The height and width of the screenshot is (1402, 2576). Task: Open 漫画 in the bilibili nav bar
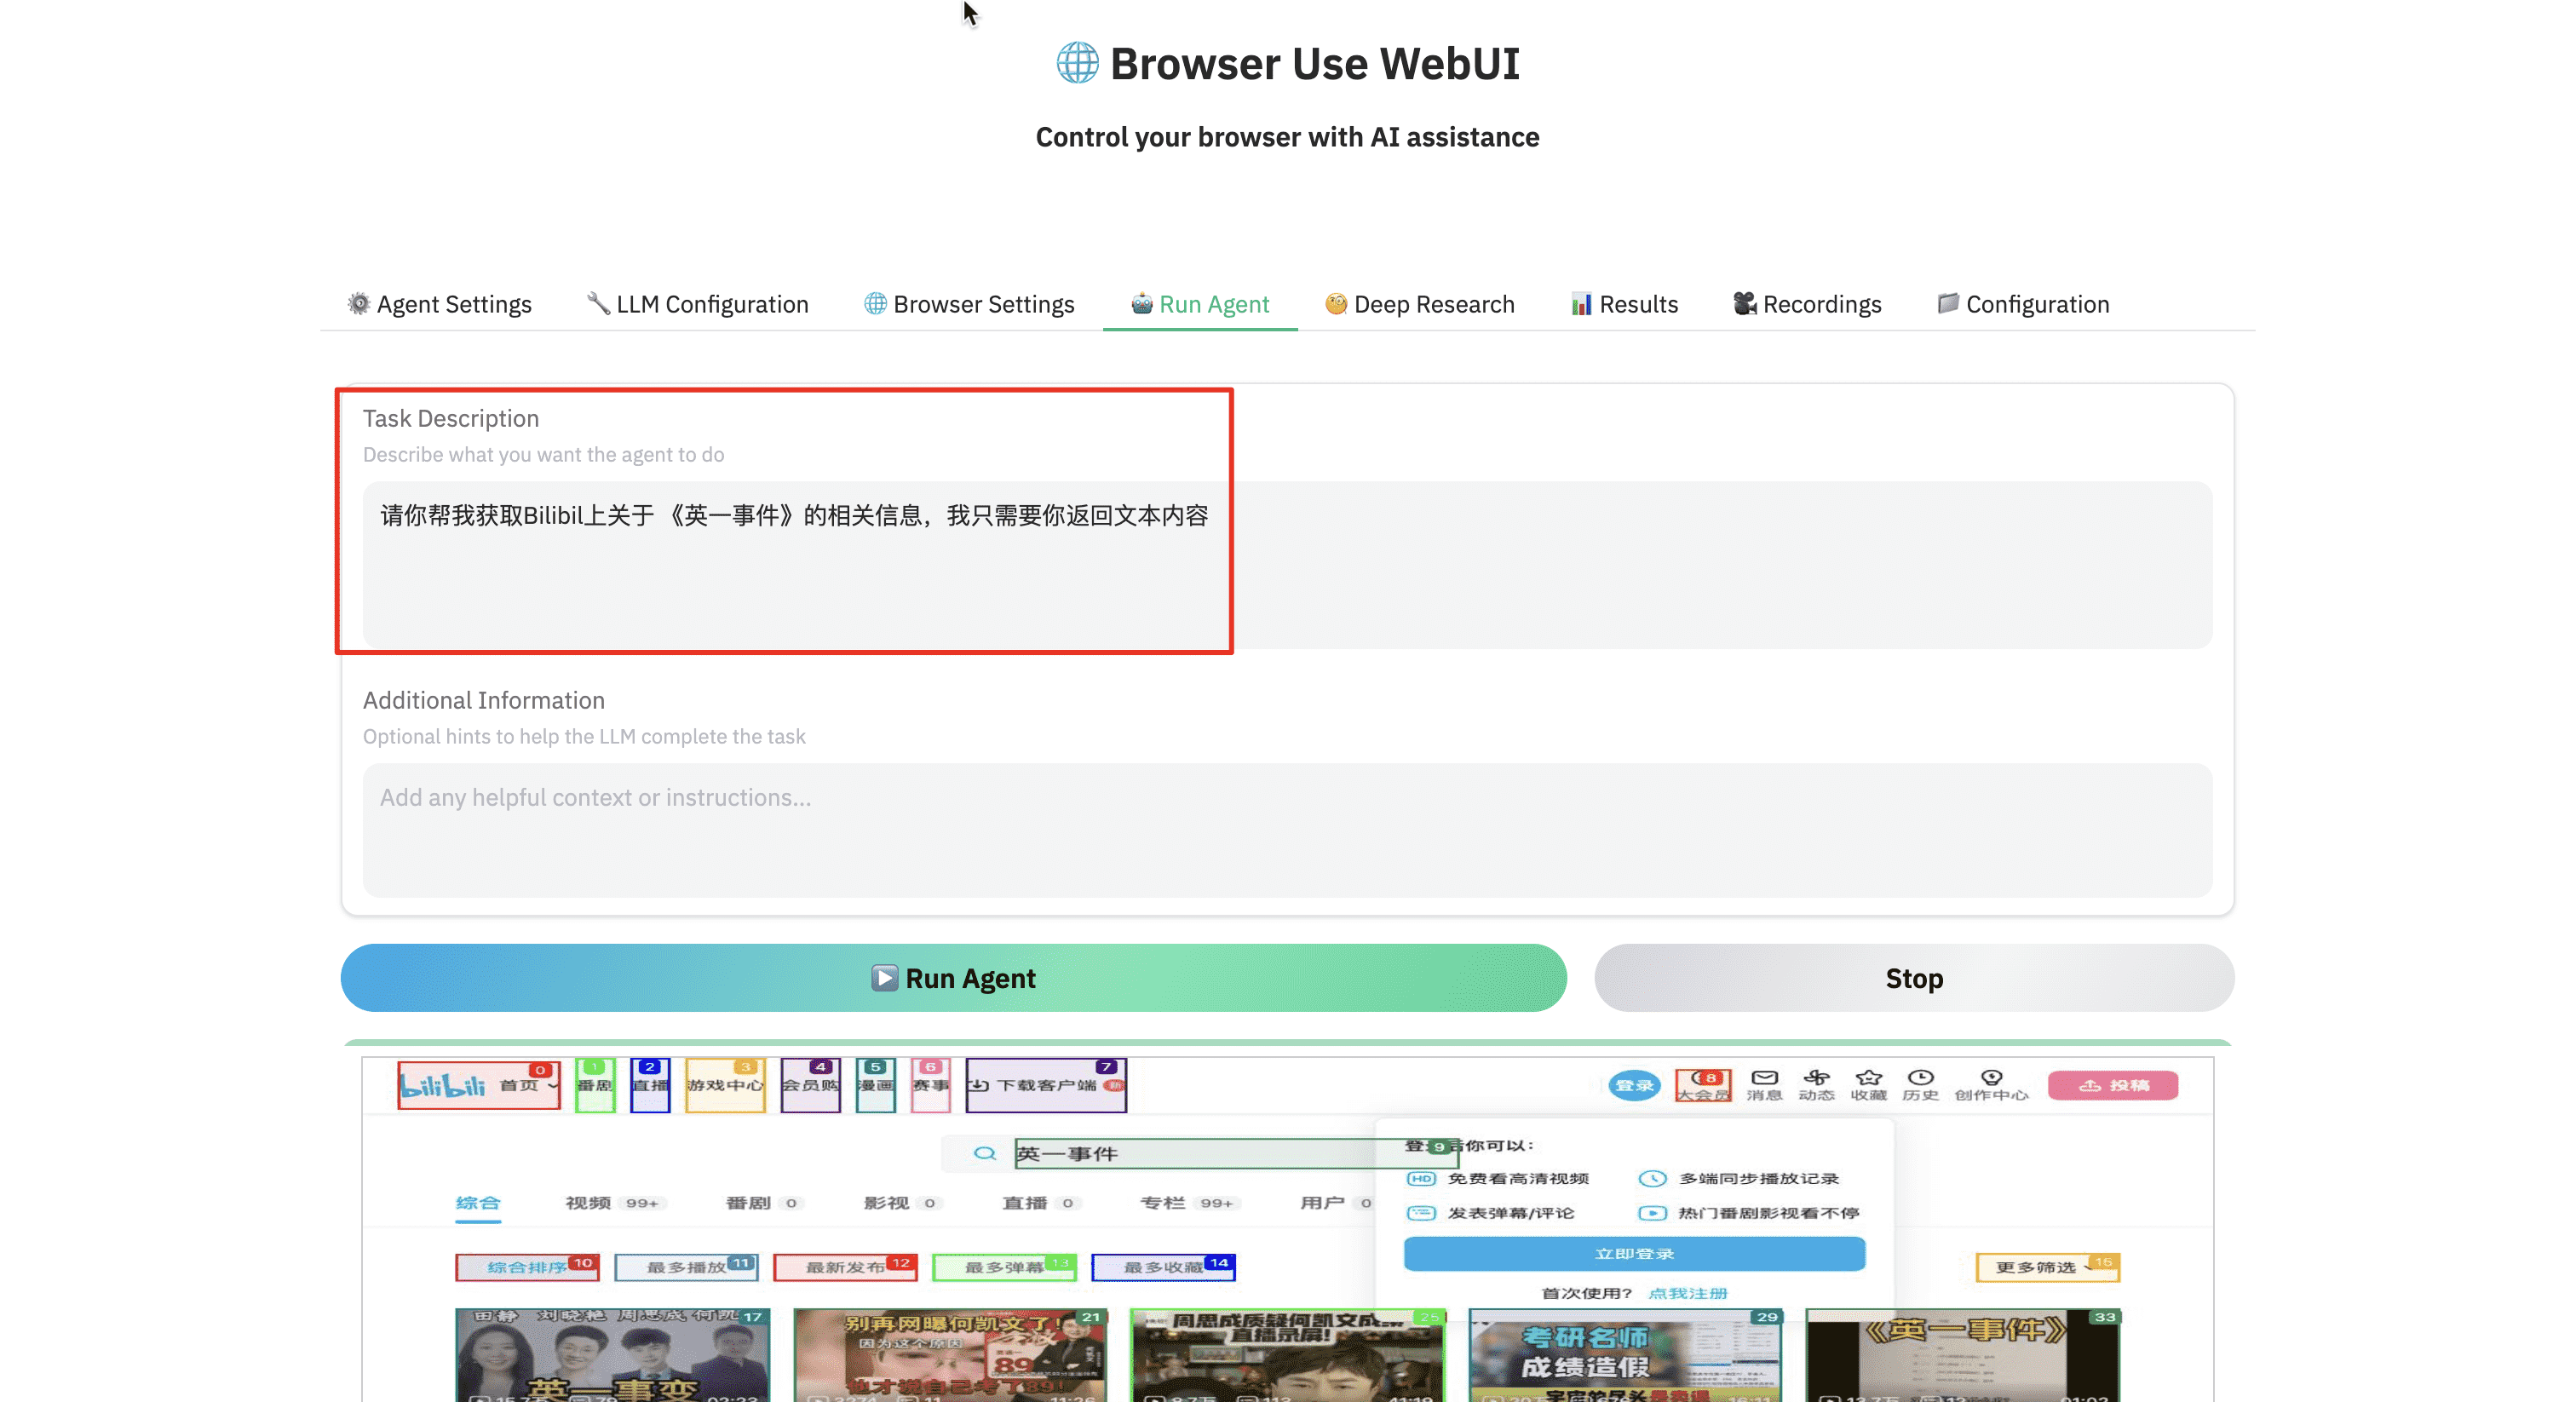876,1086
